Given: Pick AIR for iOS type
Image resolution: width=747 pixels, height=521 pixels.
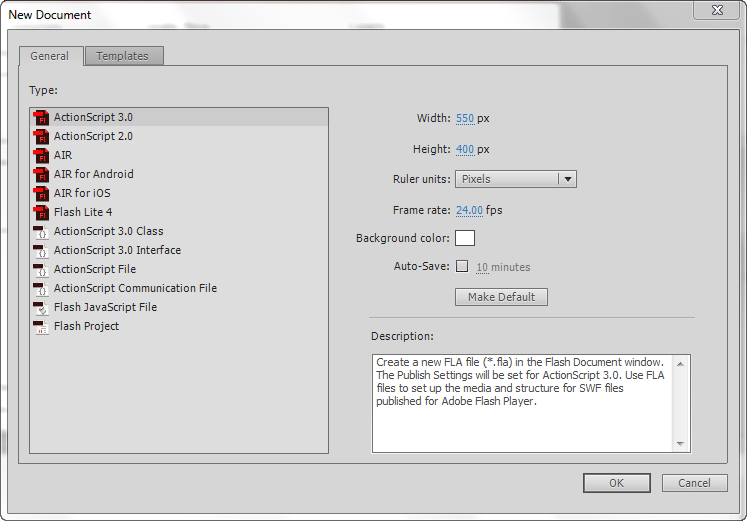Looking at the screenshot, I should click(x=179, y=193).
